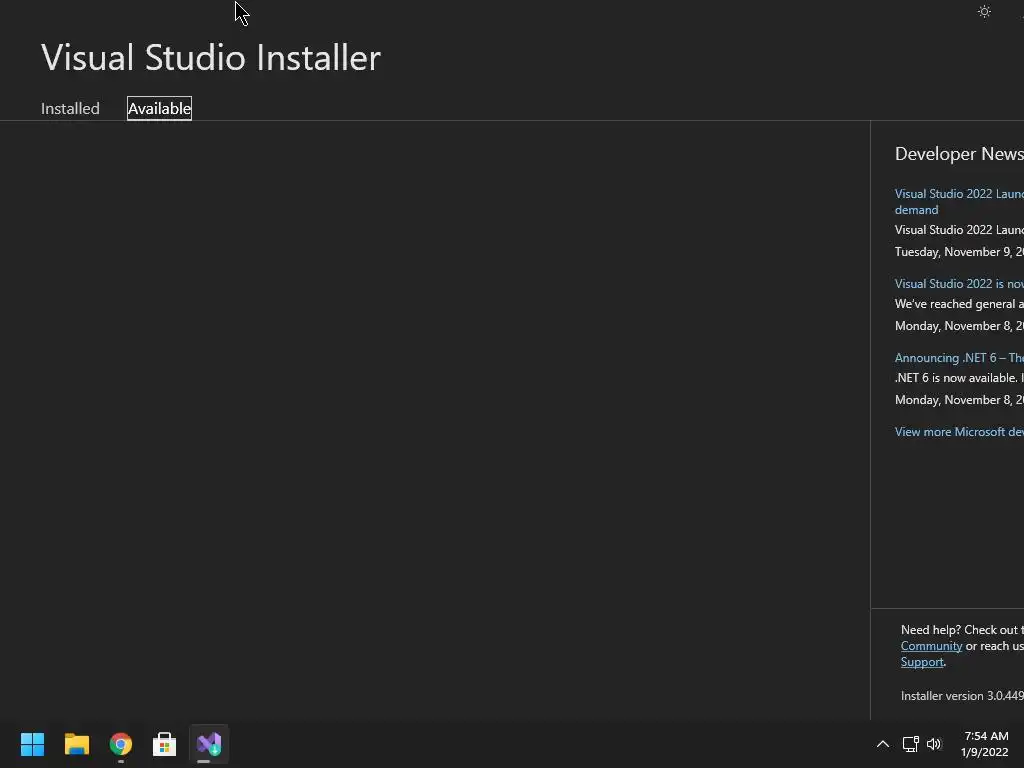Open the Visual Studio 2022 Launch news link
The height and width of the screenshot is (768, 1024).
pos(959,201)
